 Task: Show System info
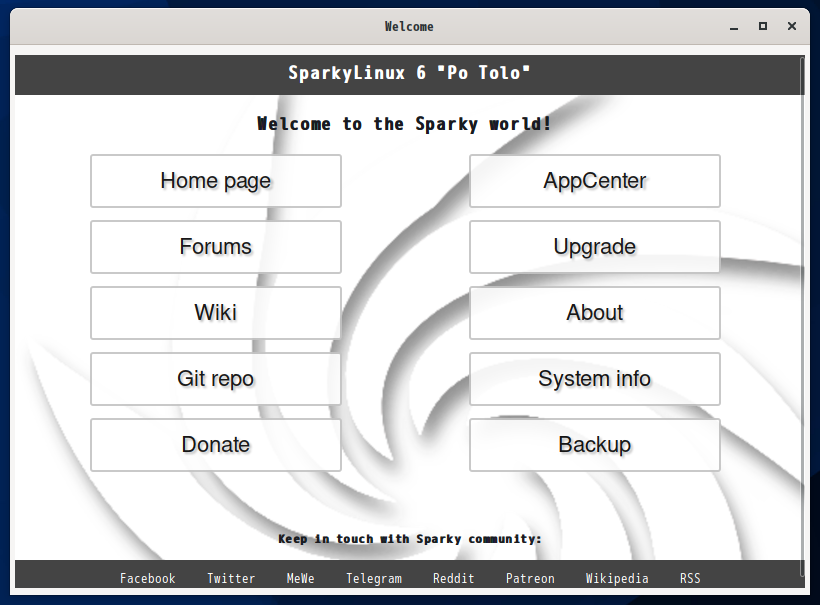(x=595, y=379)
